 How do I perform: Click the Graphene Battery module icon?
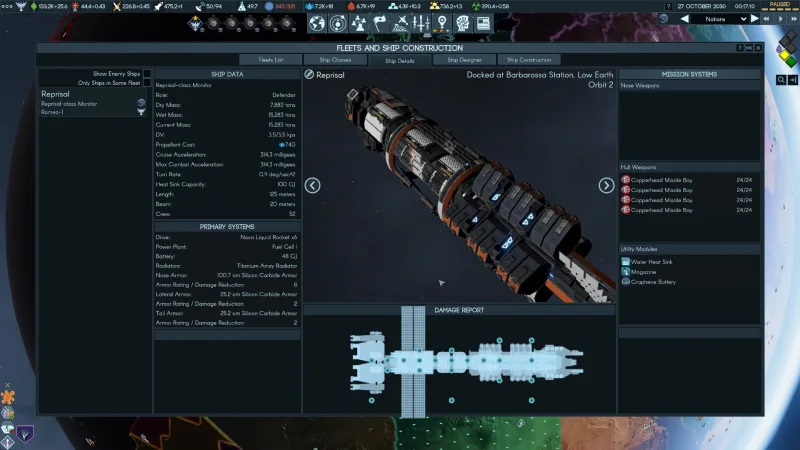click(625, 282)
